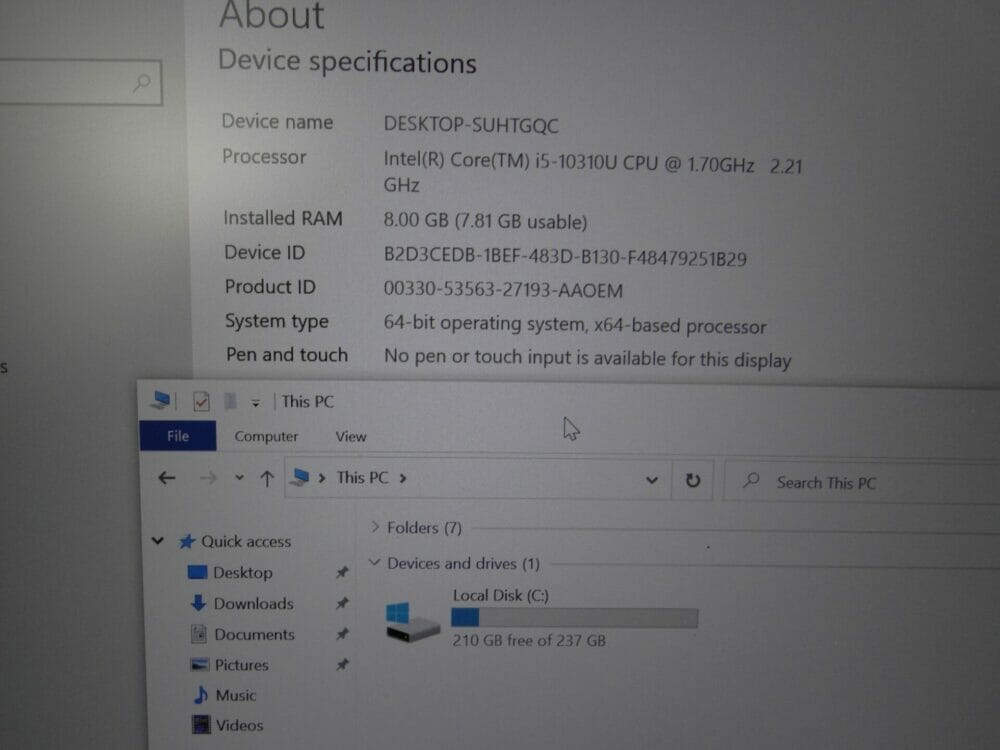Go up one level with Up arrow
This screenshot has width=1000, height=750.
tap(267, 478)
